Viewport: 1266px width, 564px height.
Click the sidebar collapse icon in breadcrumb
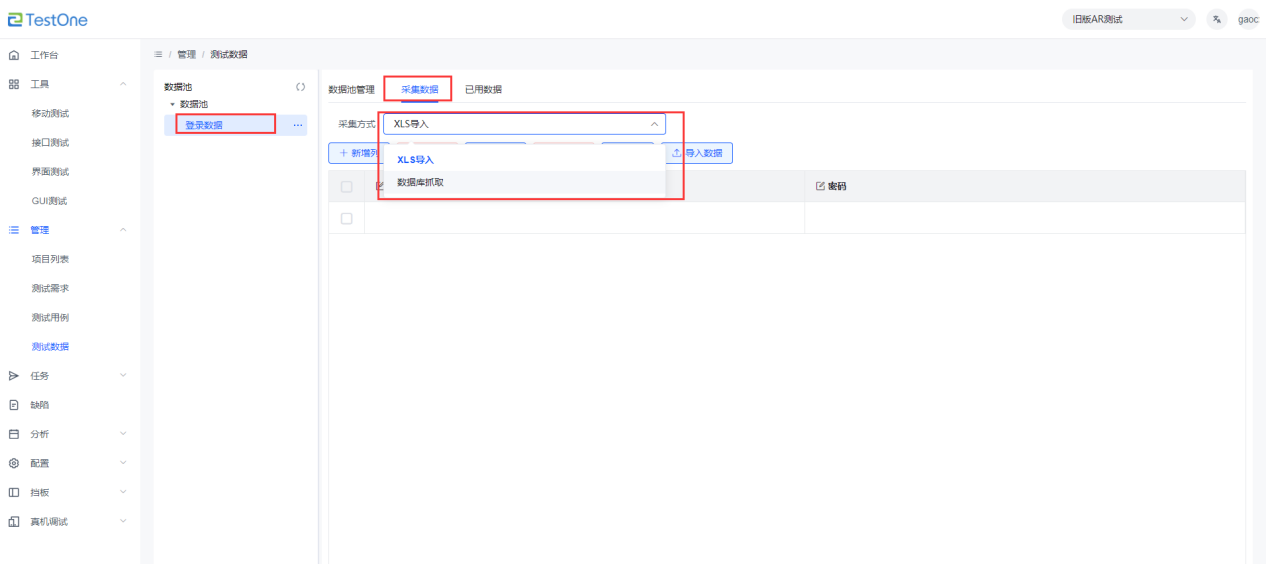159,54
